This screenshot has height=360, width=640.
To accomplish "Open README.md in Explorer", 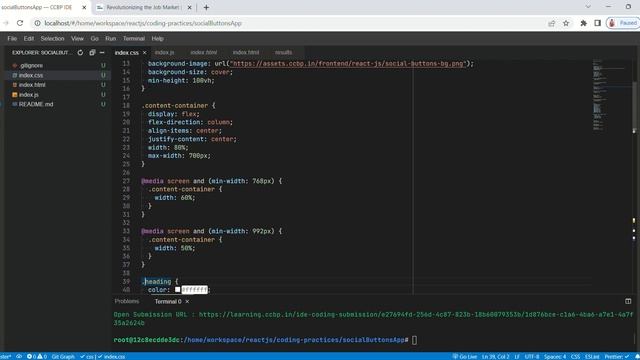I will (x=36, y=104).
